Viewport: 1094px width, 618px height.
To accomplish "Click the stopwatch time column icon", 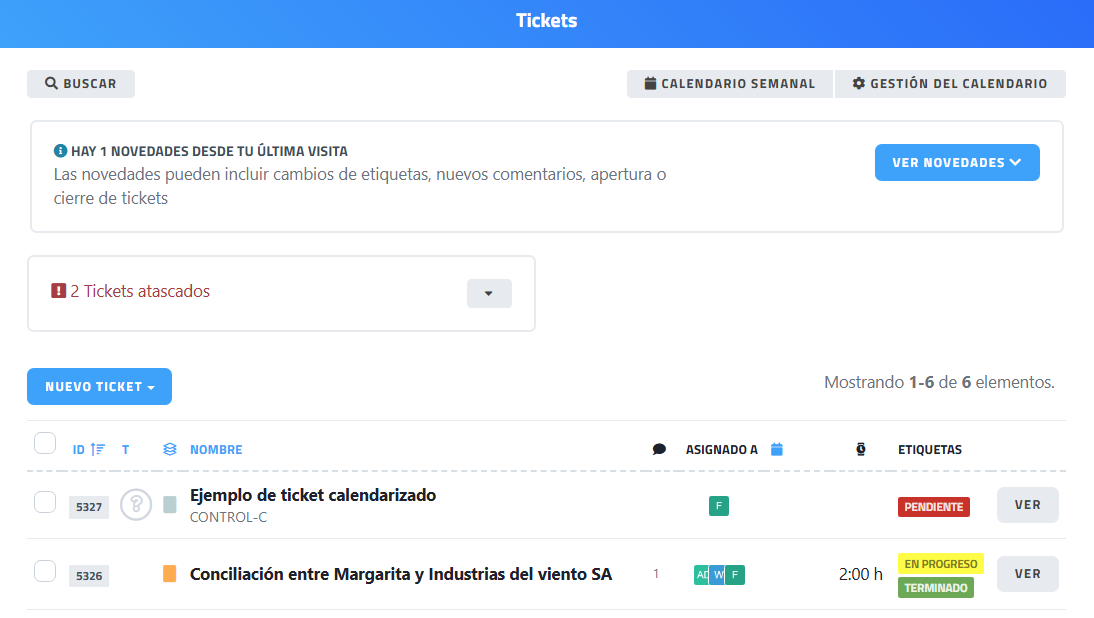I will pos(861,449).
